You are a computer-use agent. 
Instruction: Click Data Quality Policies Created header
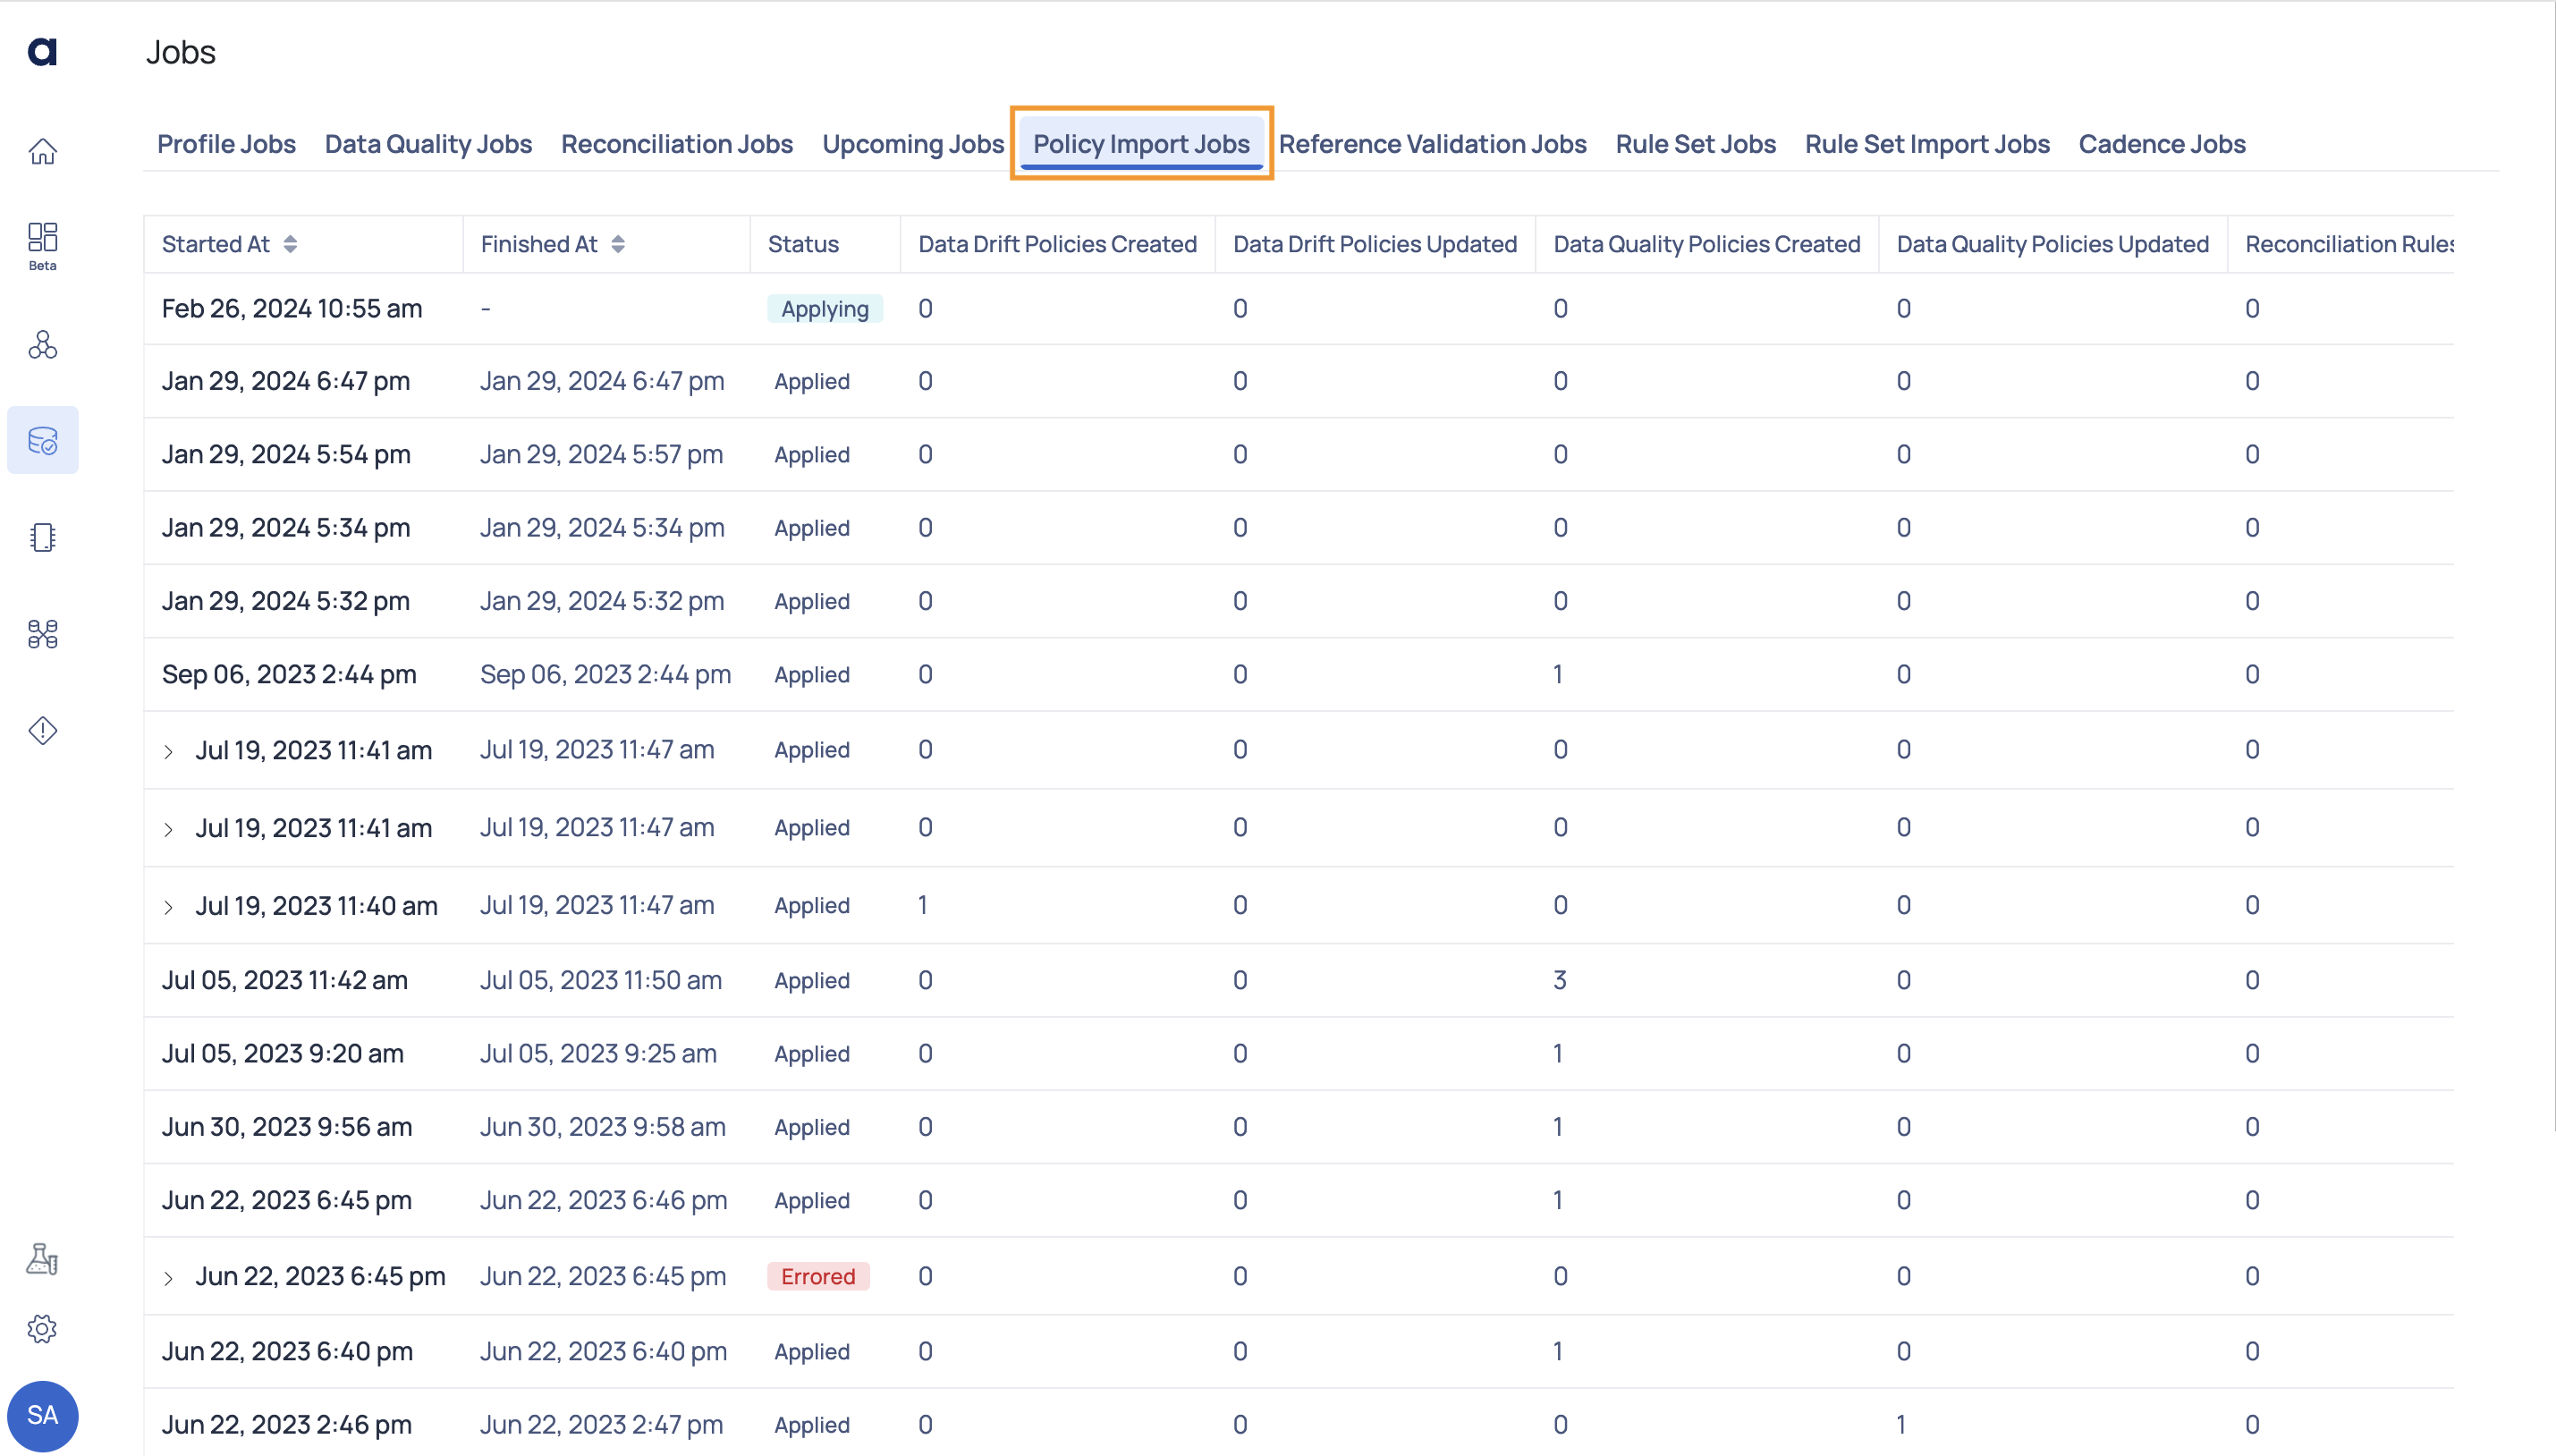click(x=1707, y=244)
